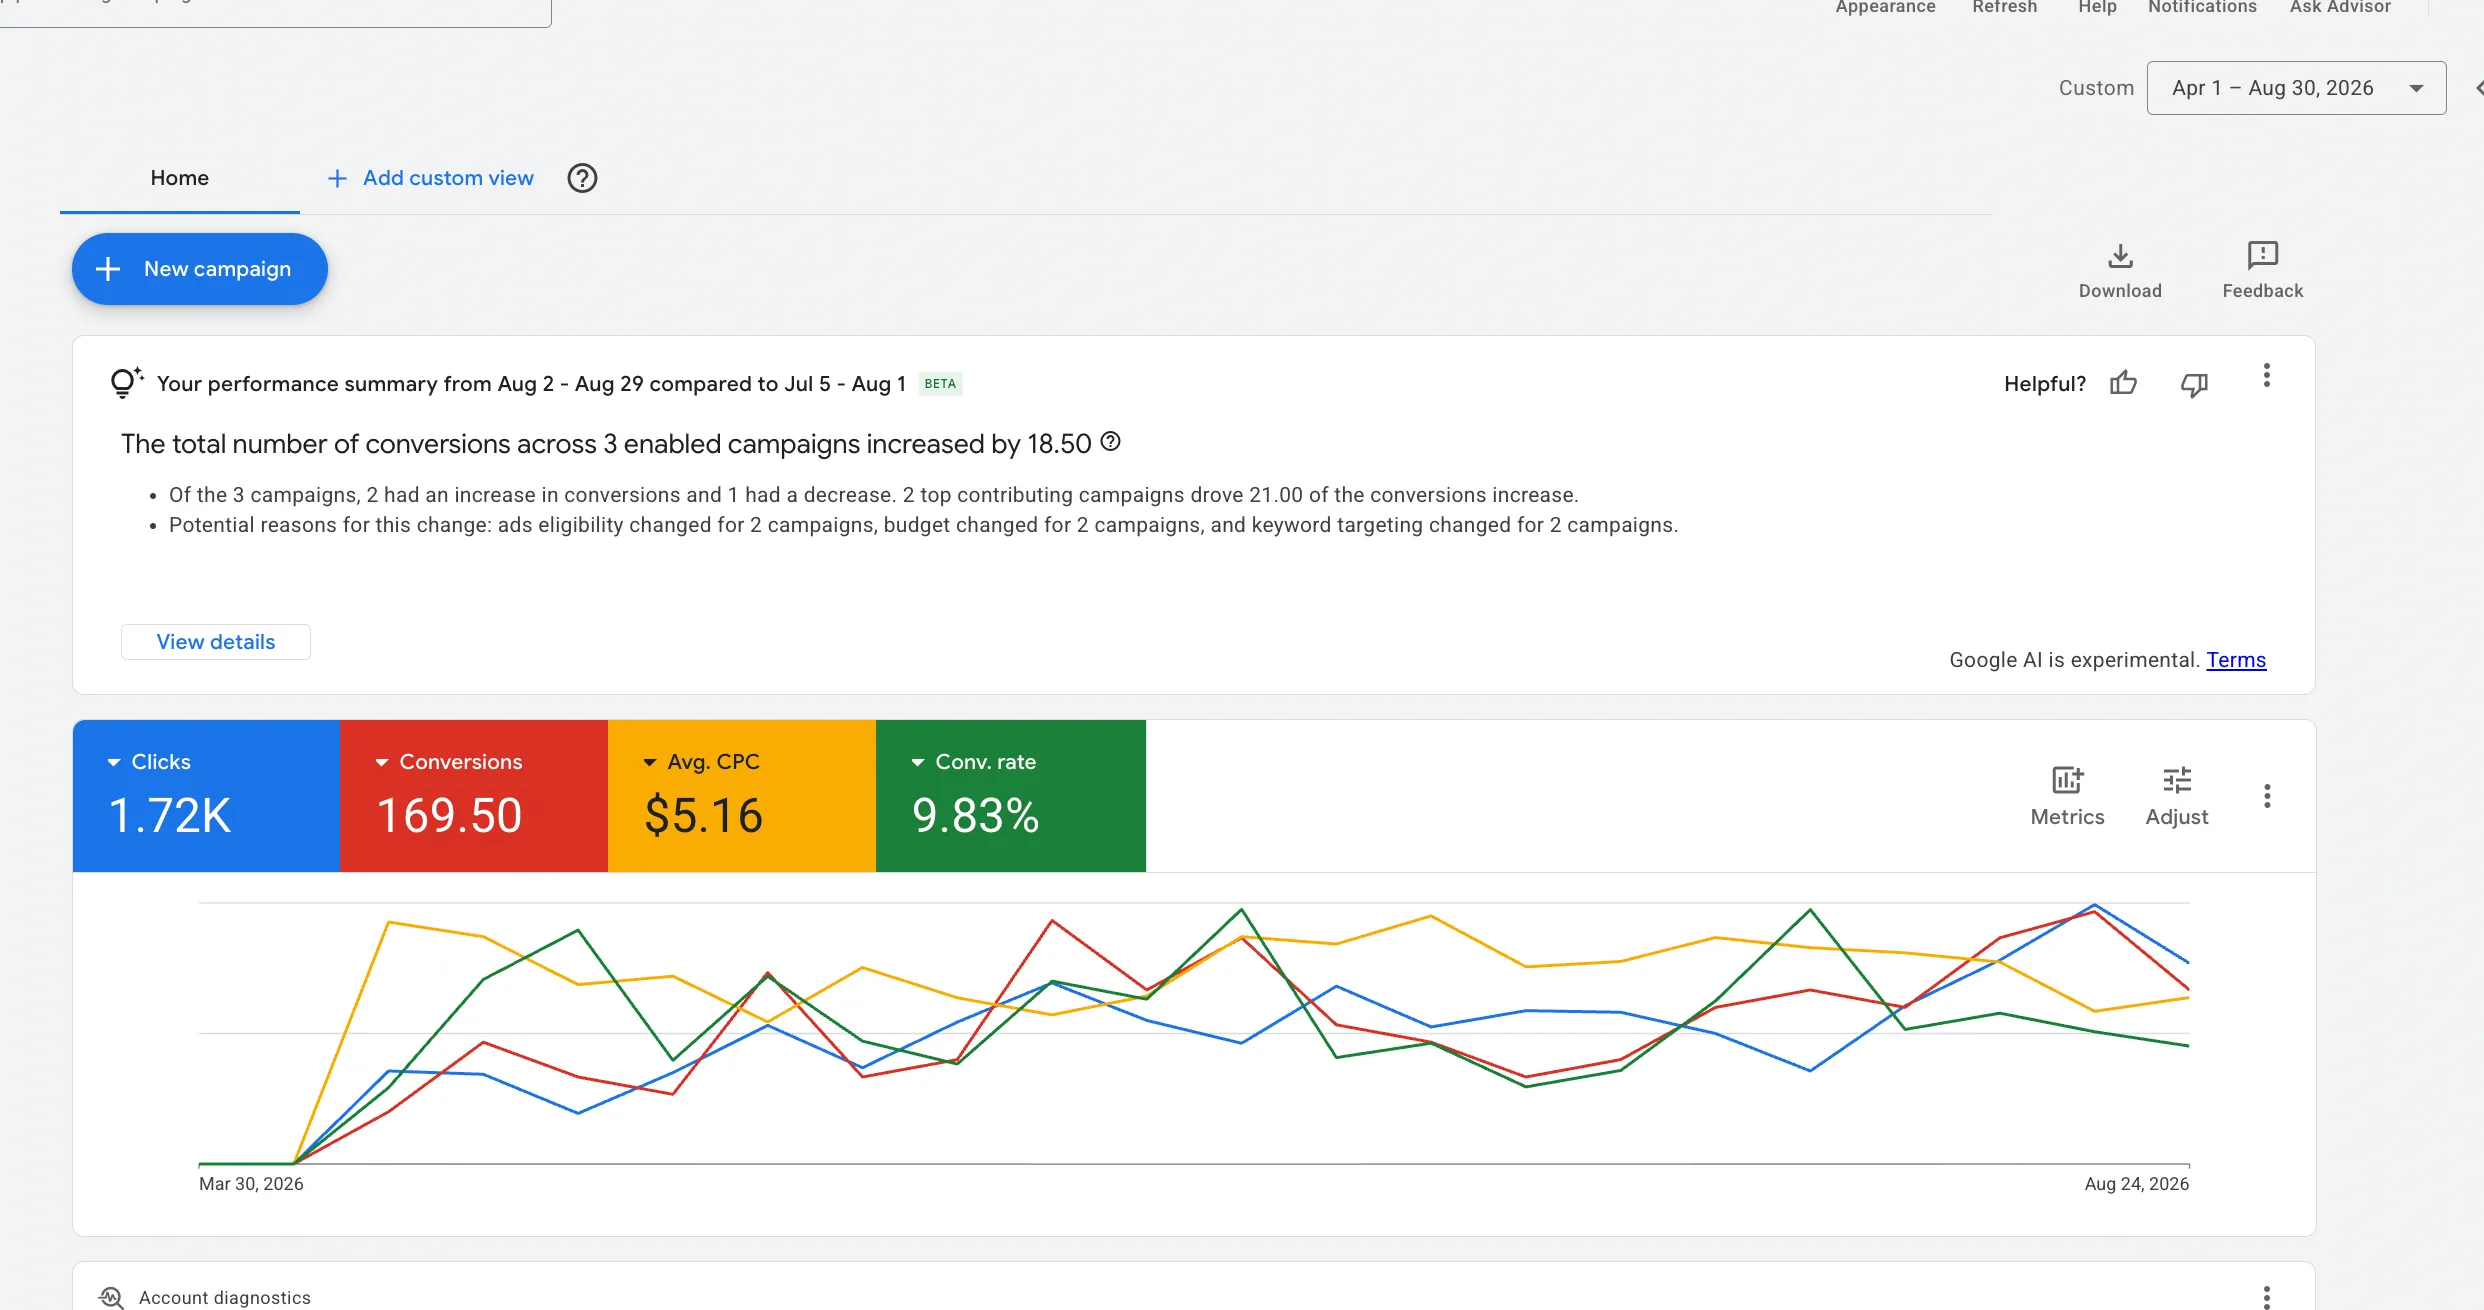Click Add custom view
The height and width of the screenshot is (1310, 2484).
point(431,178)
